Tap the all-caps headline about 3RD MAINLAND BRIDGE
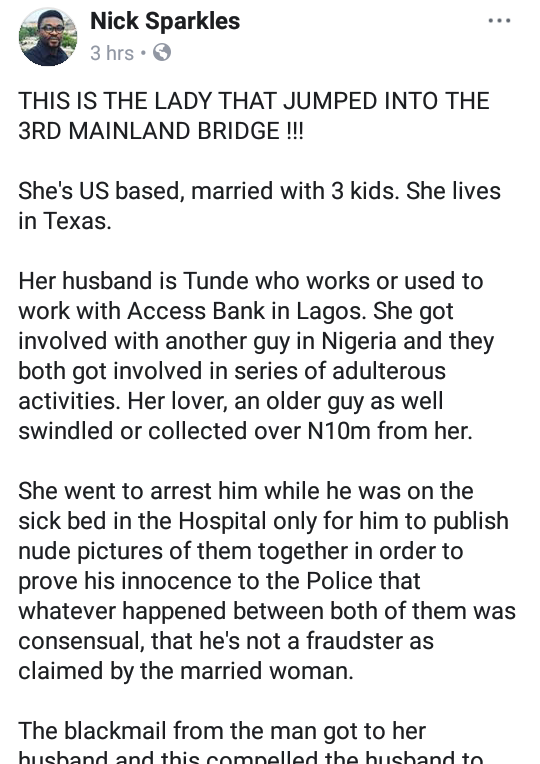540x764 pixels. 254,116
